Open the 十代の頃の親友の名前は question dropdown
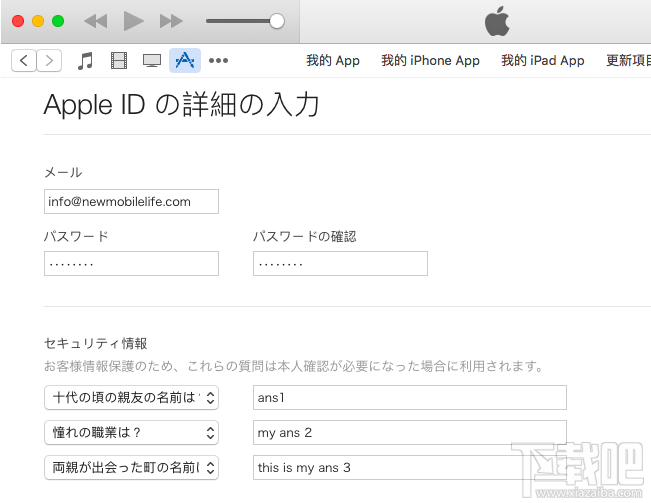This screenshot has width=651, height=503. (x=131, y=398)
